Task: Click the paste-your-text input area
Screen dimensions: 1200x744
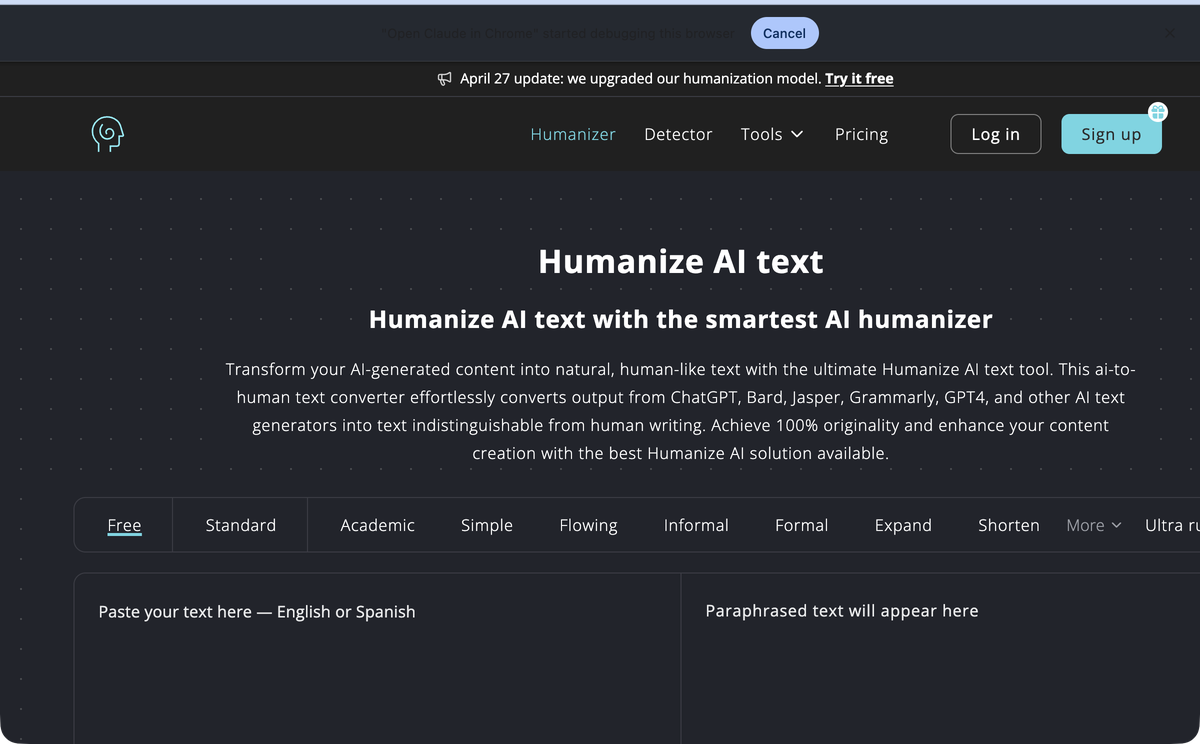Action: (x=378, y=660)
